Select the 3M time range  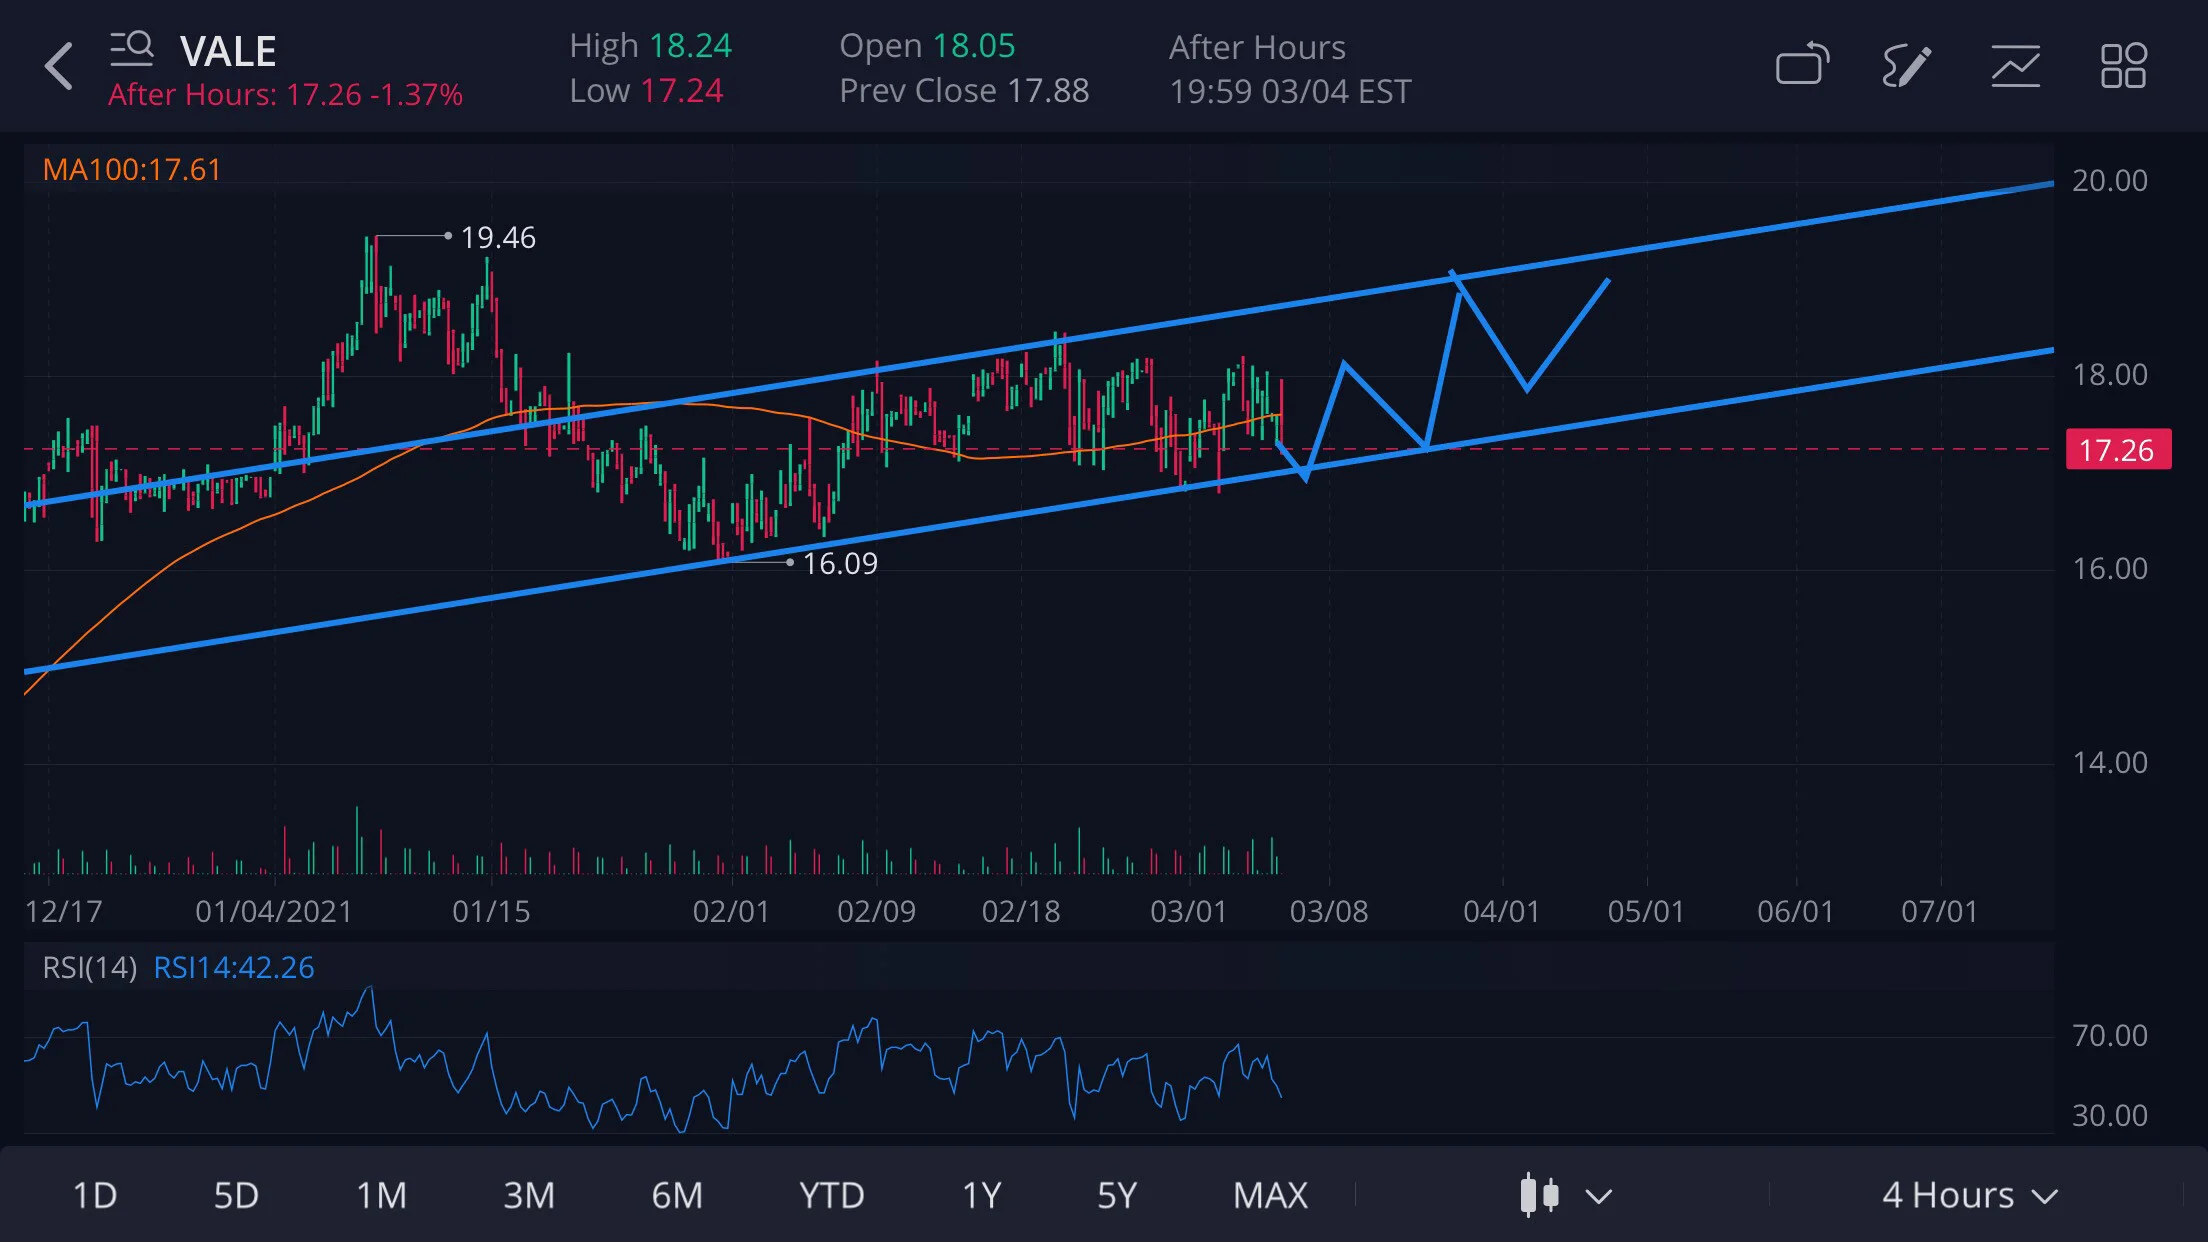(529, 1195)
